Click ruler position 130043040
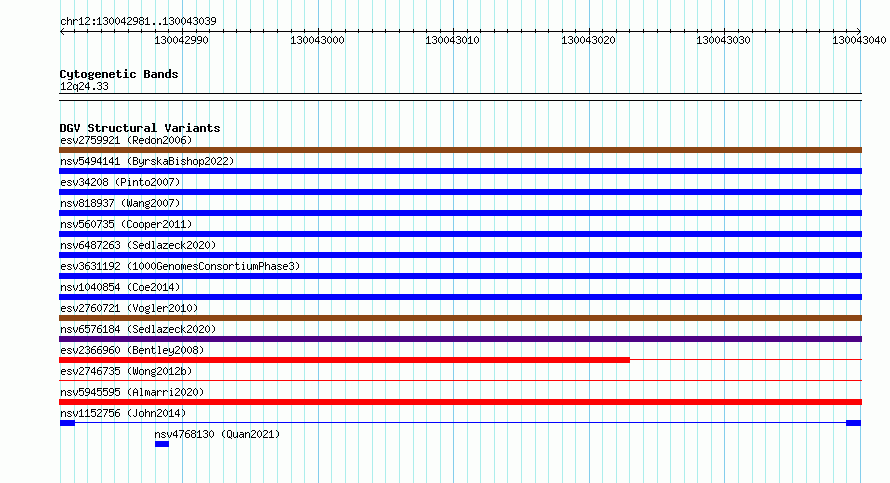This screenshot has width=890, height=483. point(859,40)
